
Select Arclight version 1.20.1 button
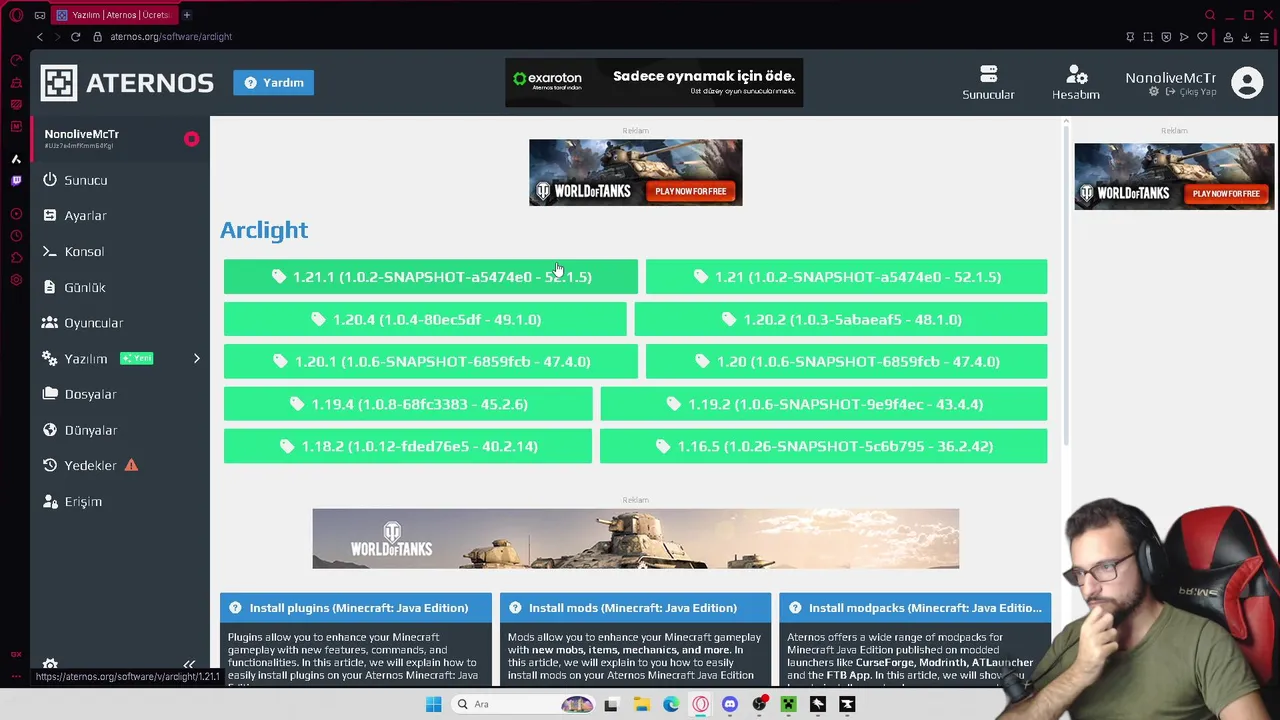coord(430,361)
